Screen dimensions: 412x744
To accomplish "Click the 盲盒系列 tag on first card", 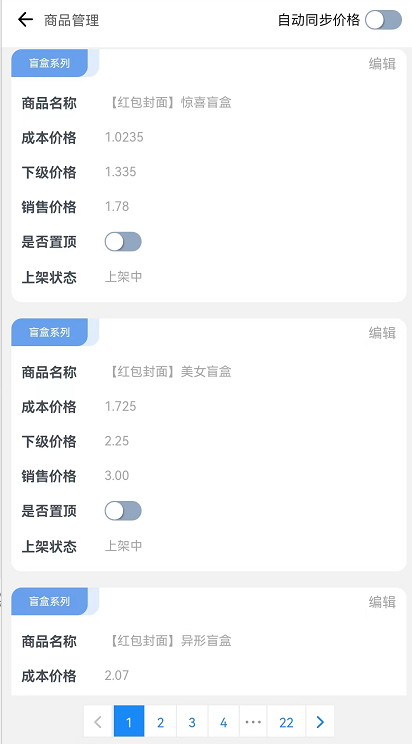I will pos(49,63).
